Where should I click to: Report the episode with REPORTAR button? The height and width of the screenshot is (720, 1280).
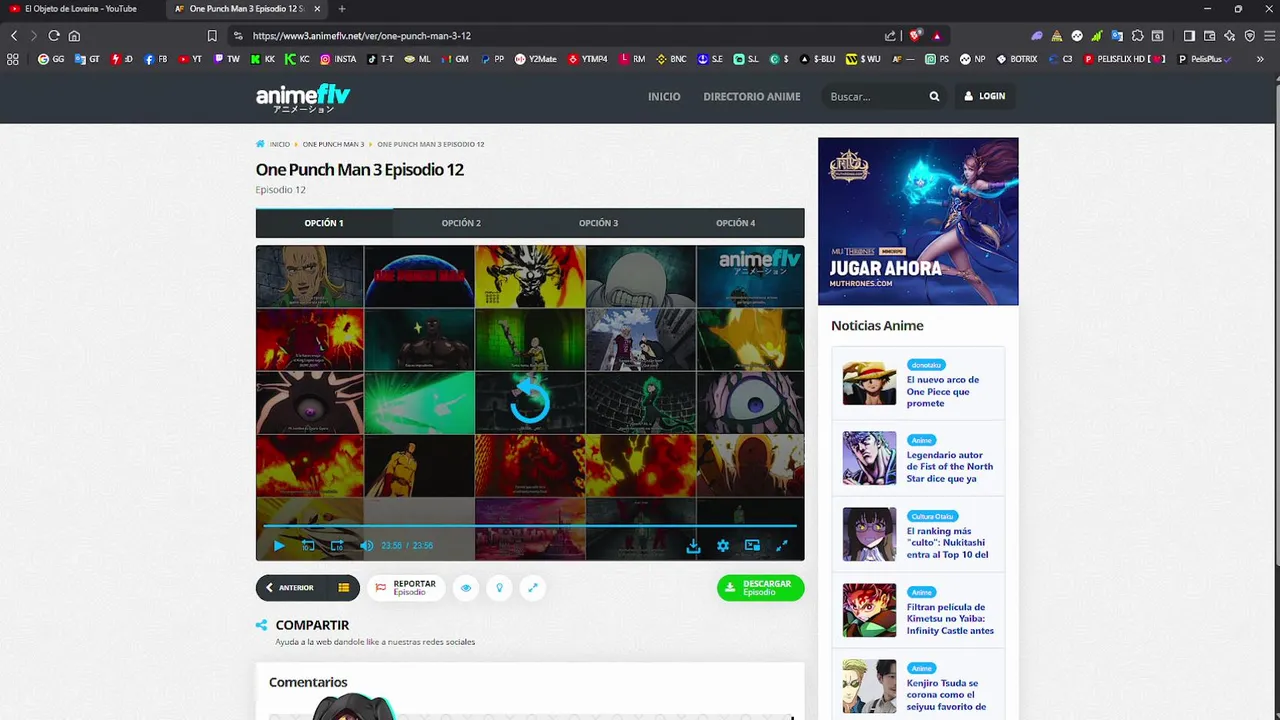click(x=406, y=588)
